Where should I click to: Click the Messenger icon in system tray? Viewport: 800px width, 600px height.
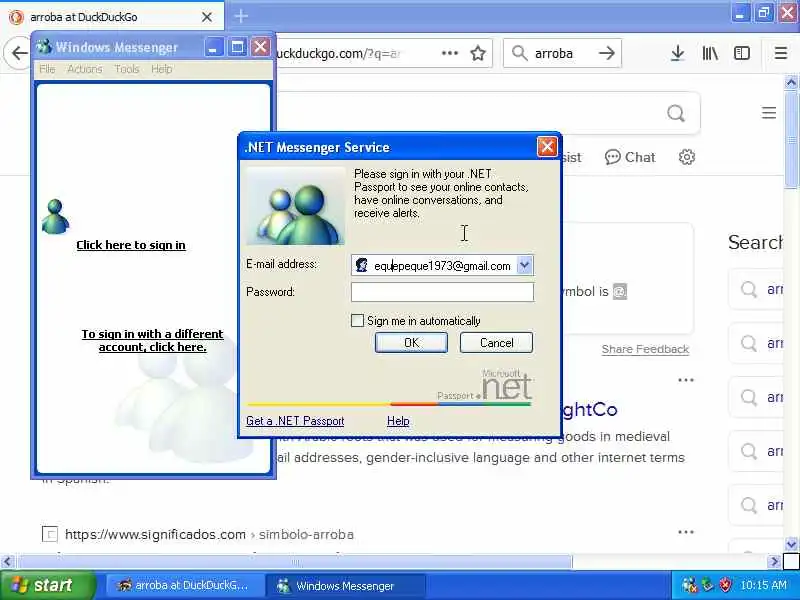pyautogui.click(x=689, y=585)
